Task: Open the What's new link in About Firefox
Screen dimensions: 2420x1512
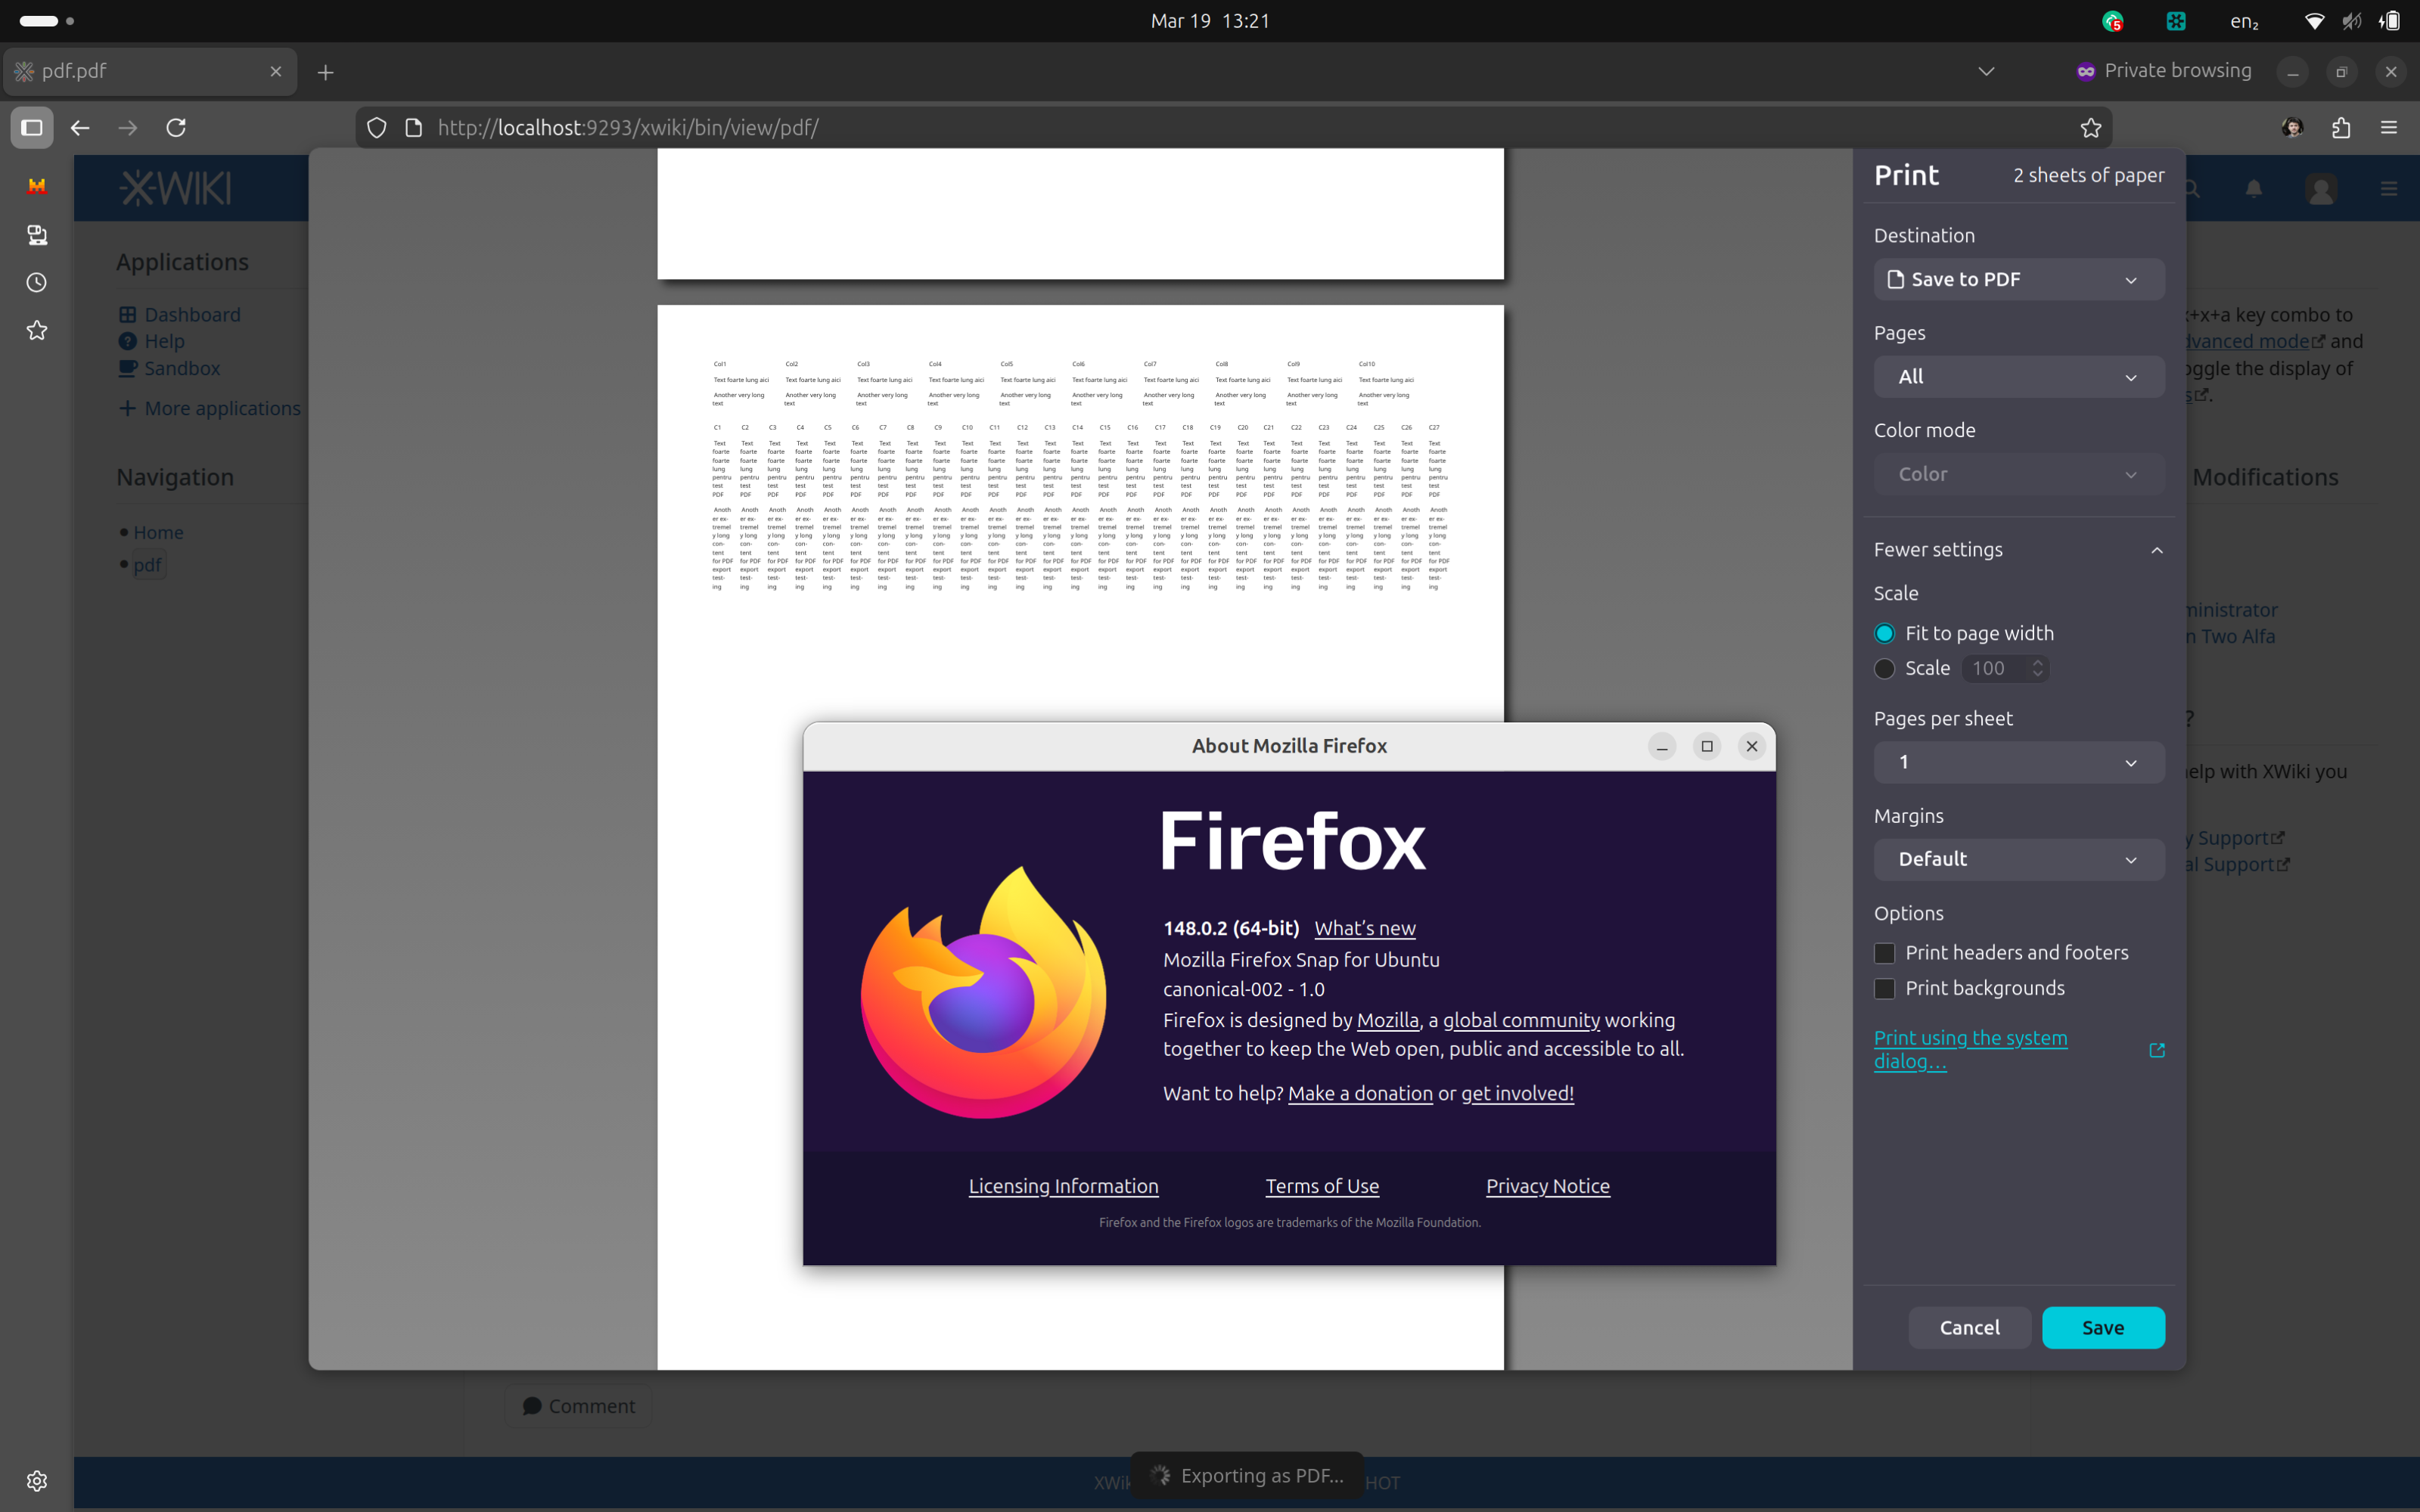Action: coord(1364,928)
